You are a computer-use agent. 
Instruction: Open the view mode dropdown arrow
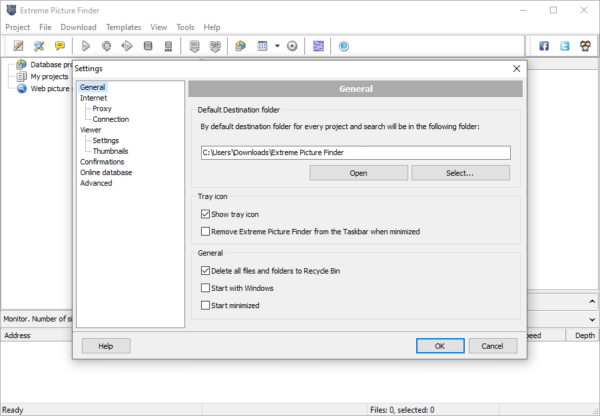(x=277, y=46)
